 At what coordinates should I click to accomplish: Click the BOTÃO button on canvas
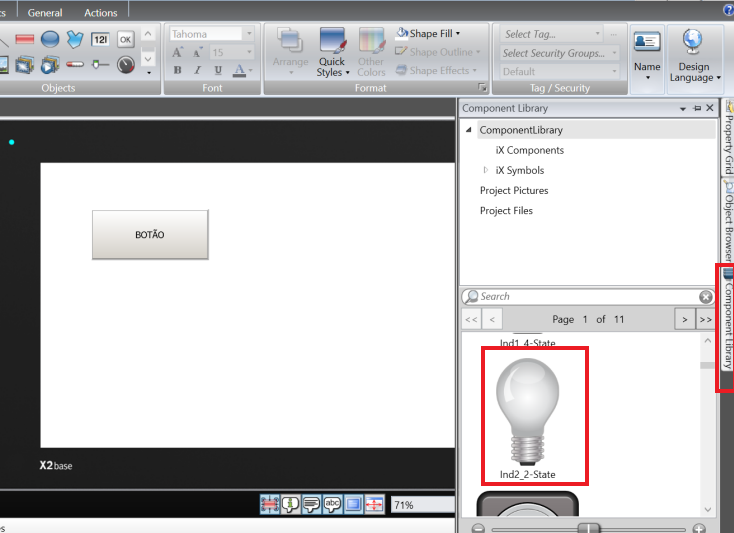150,235
